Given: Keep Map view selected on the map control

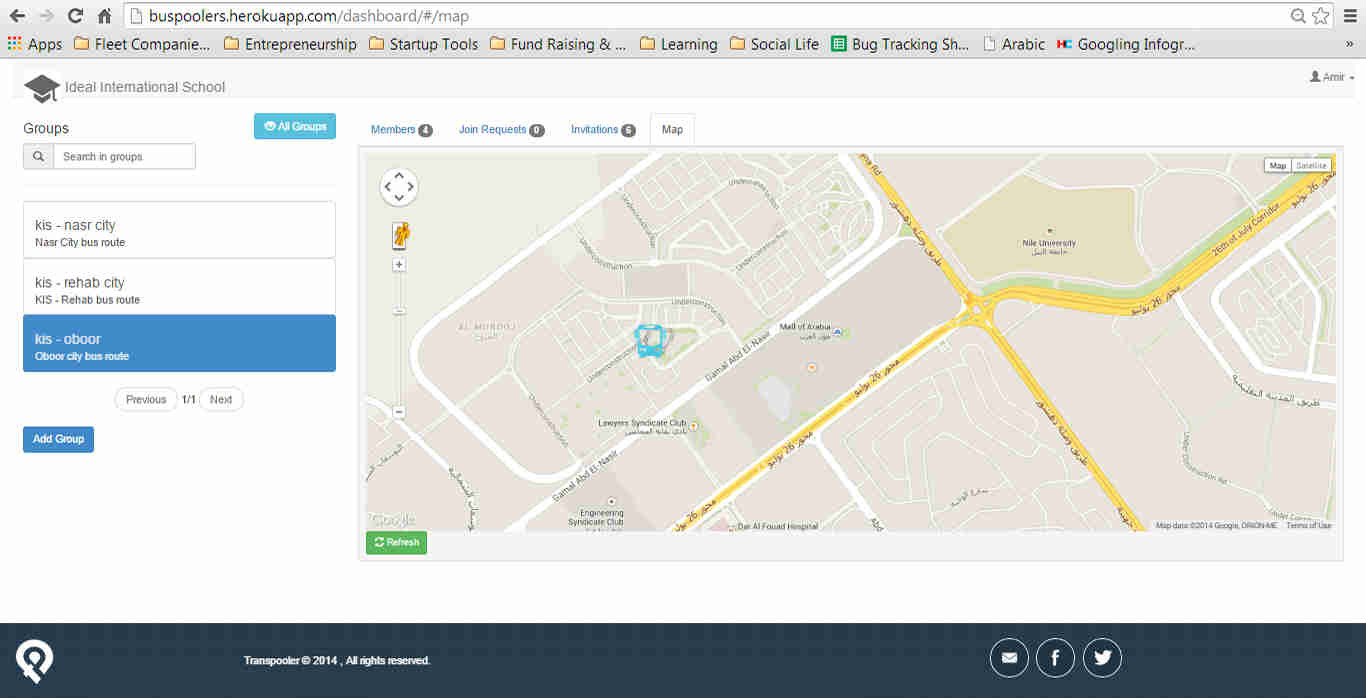Looking at the screenshot, I should click(1277, 165).
